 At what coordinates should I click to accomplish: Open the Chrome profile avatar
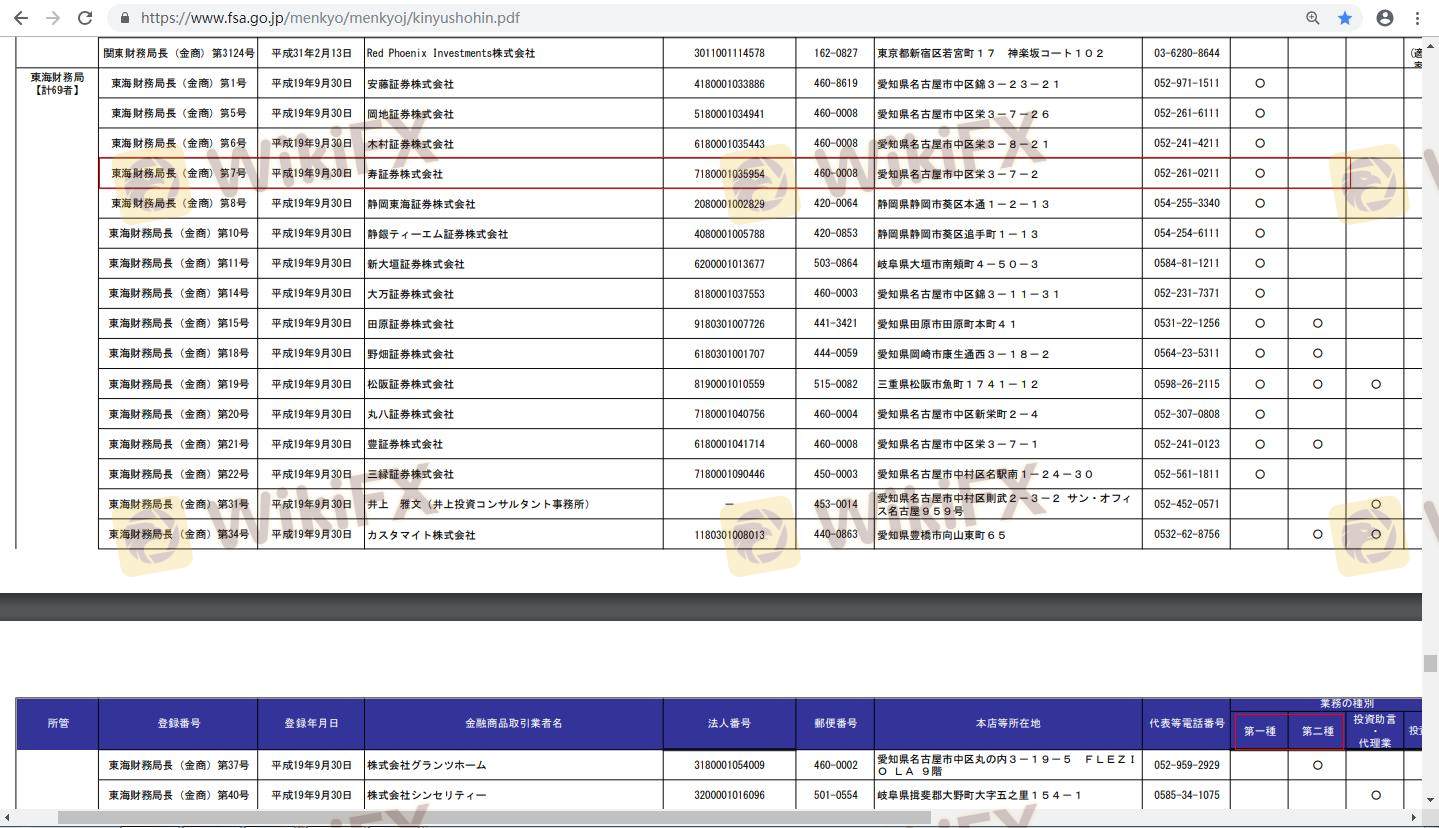tap(1385, 18)
